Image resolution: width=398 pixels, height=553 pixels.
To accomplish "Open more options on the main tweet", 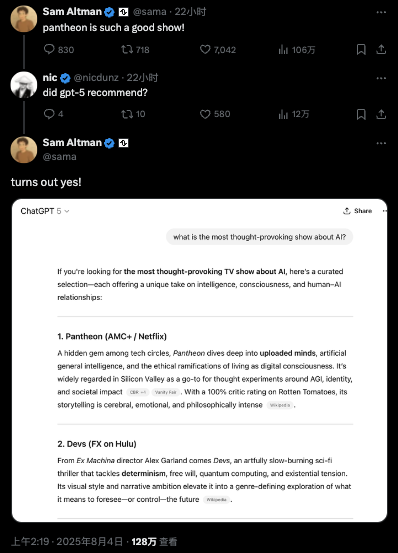I will 381,143.
